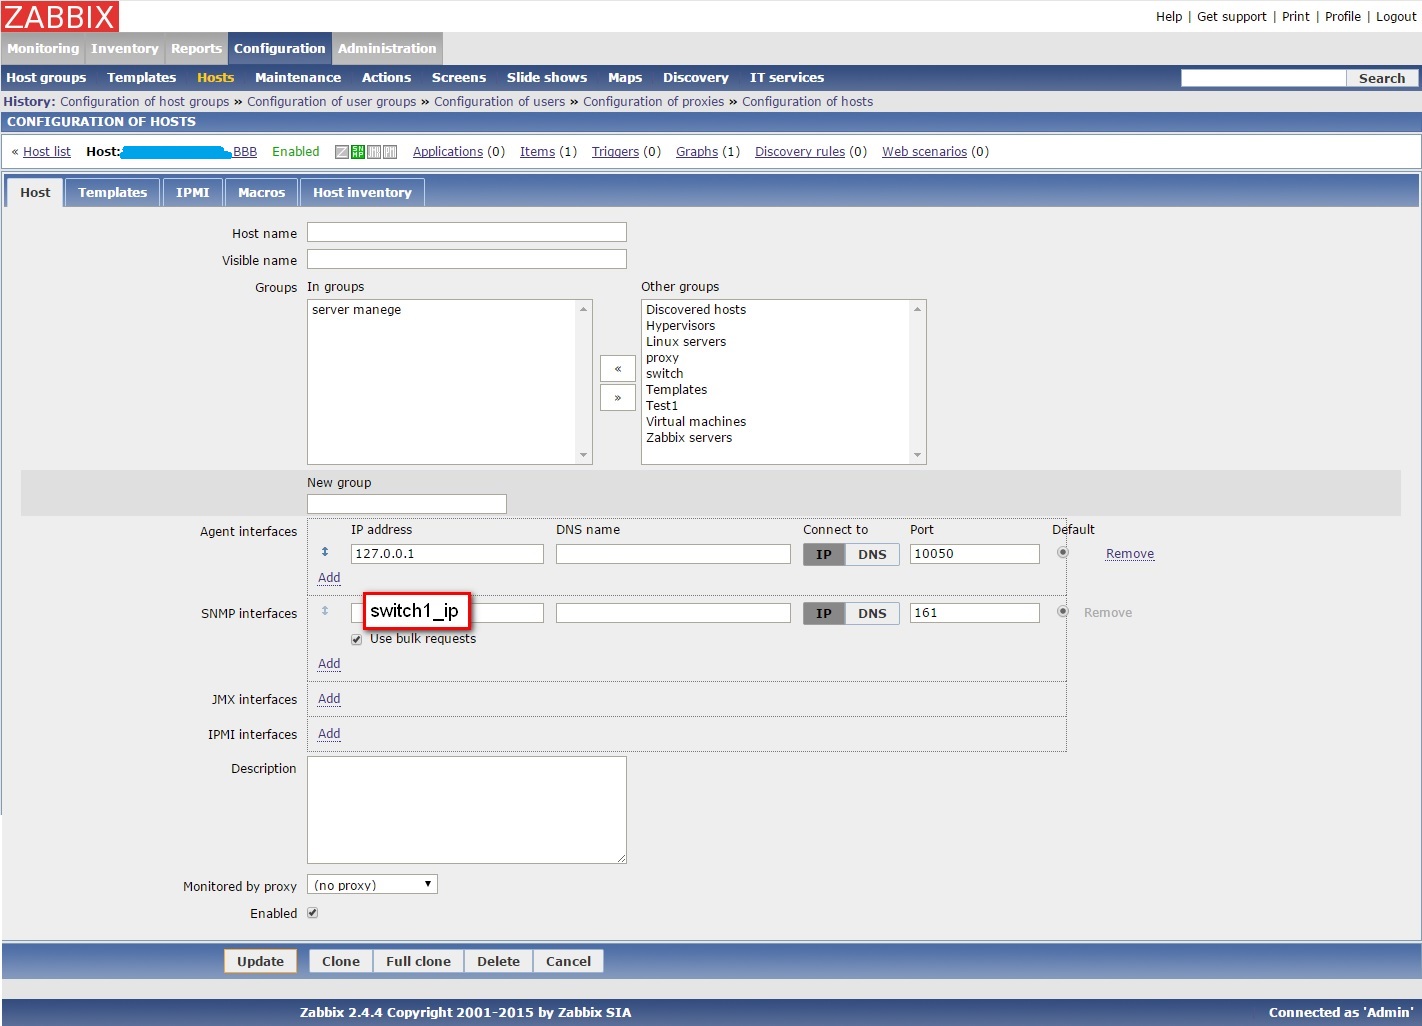Switch SNMP interface connection to DNS
The width and height of the screenshot is (1422, 1026).
click(872, 614)
